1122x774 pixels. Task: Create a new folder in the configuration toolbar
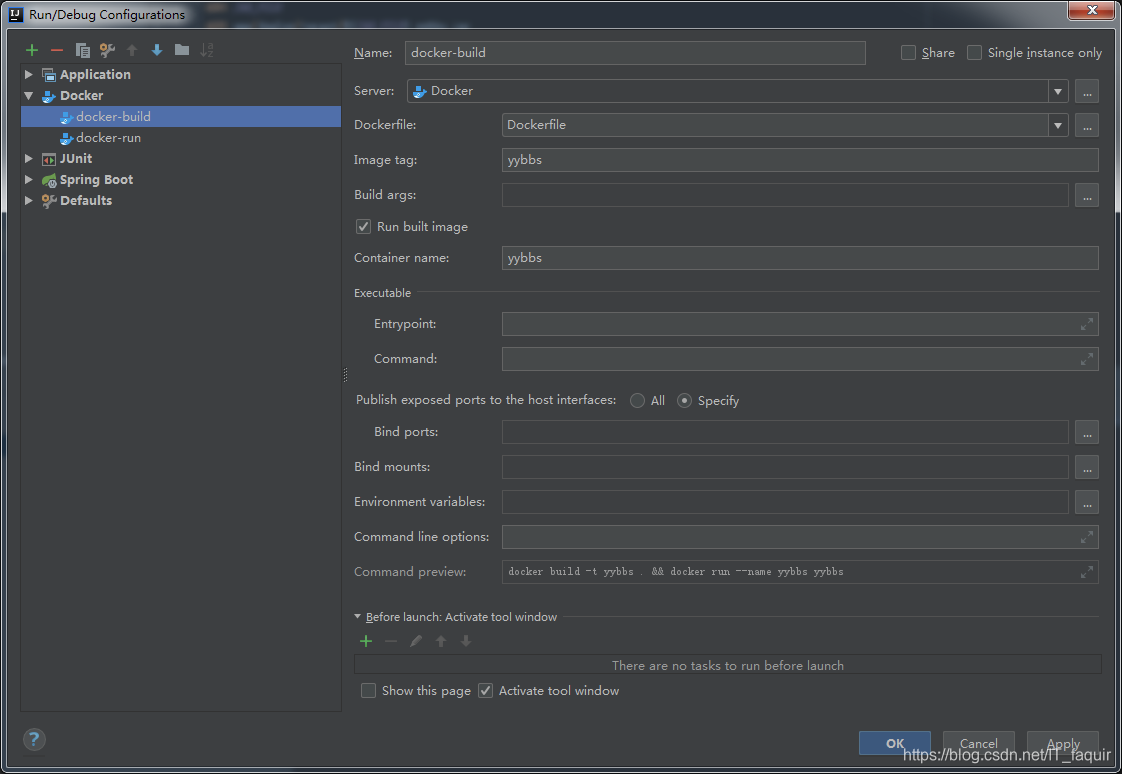pyautogui.click(x=182, y=50)
